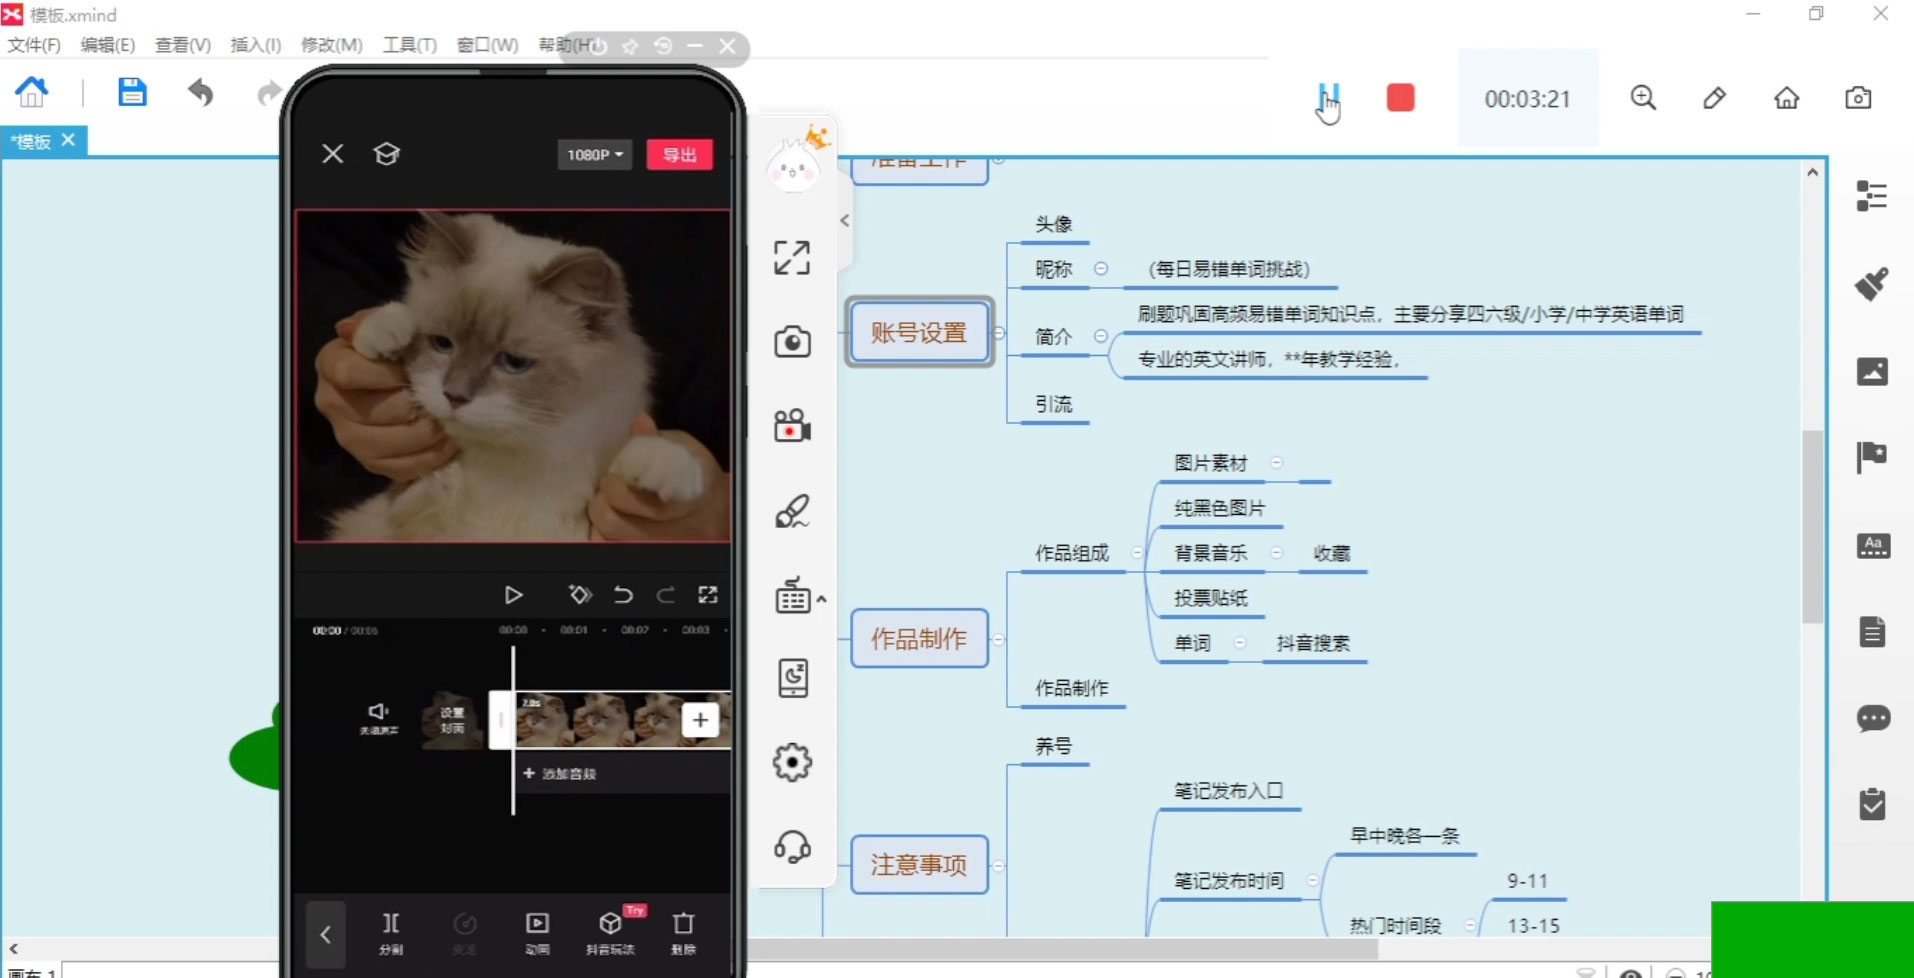1914x978 pixels.
Task: Open the phone mirror keyboard tool
Action: 793,595
